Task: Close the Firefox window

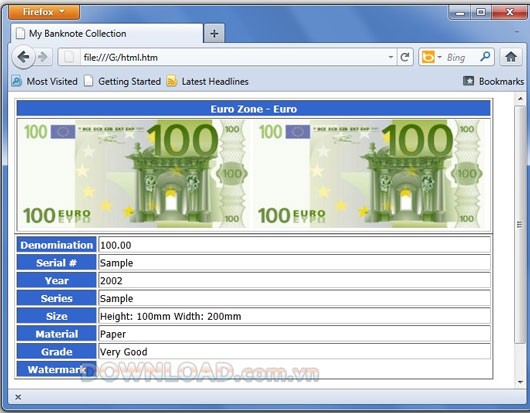Action: pyautogui.click(x=510, y=12)
